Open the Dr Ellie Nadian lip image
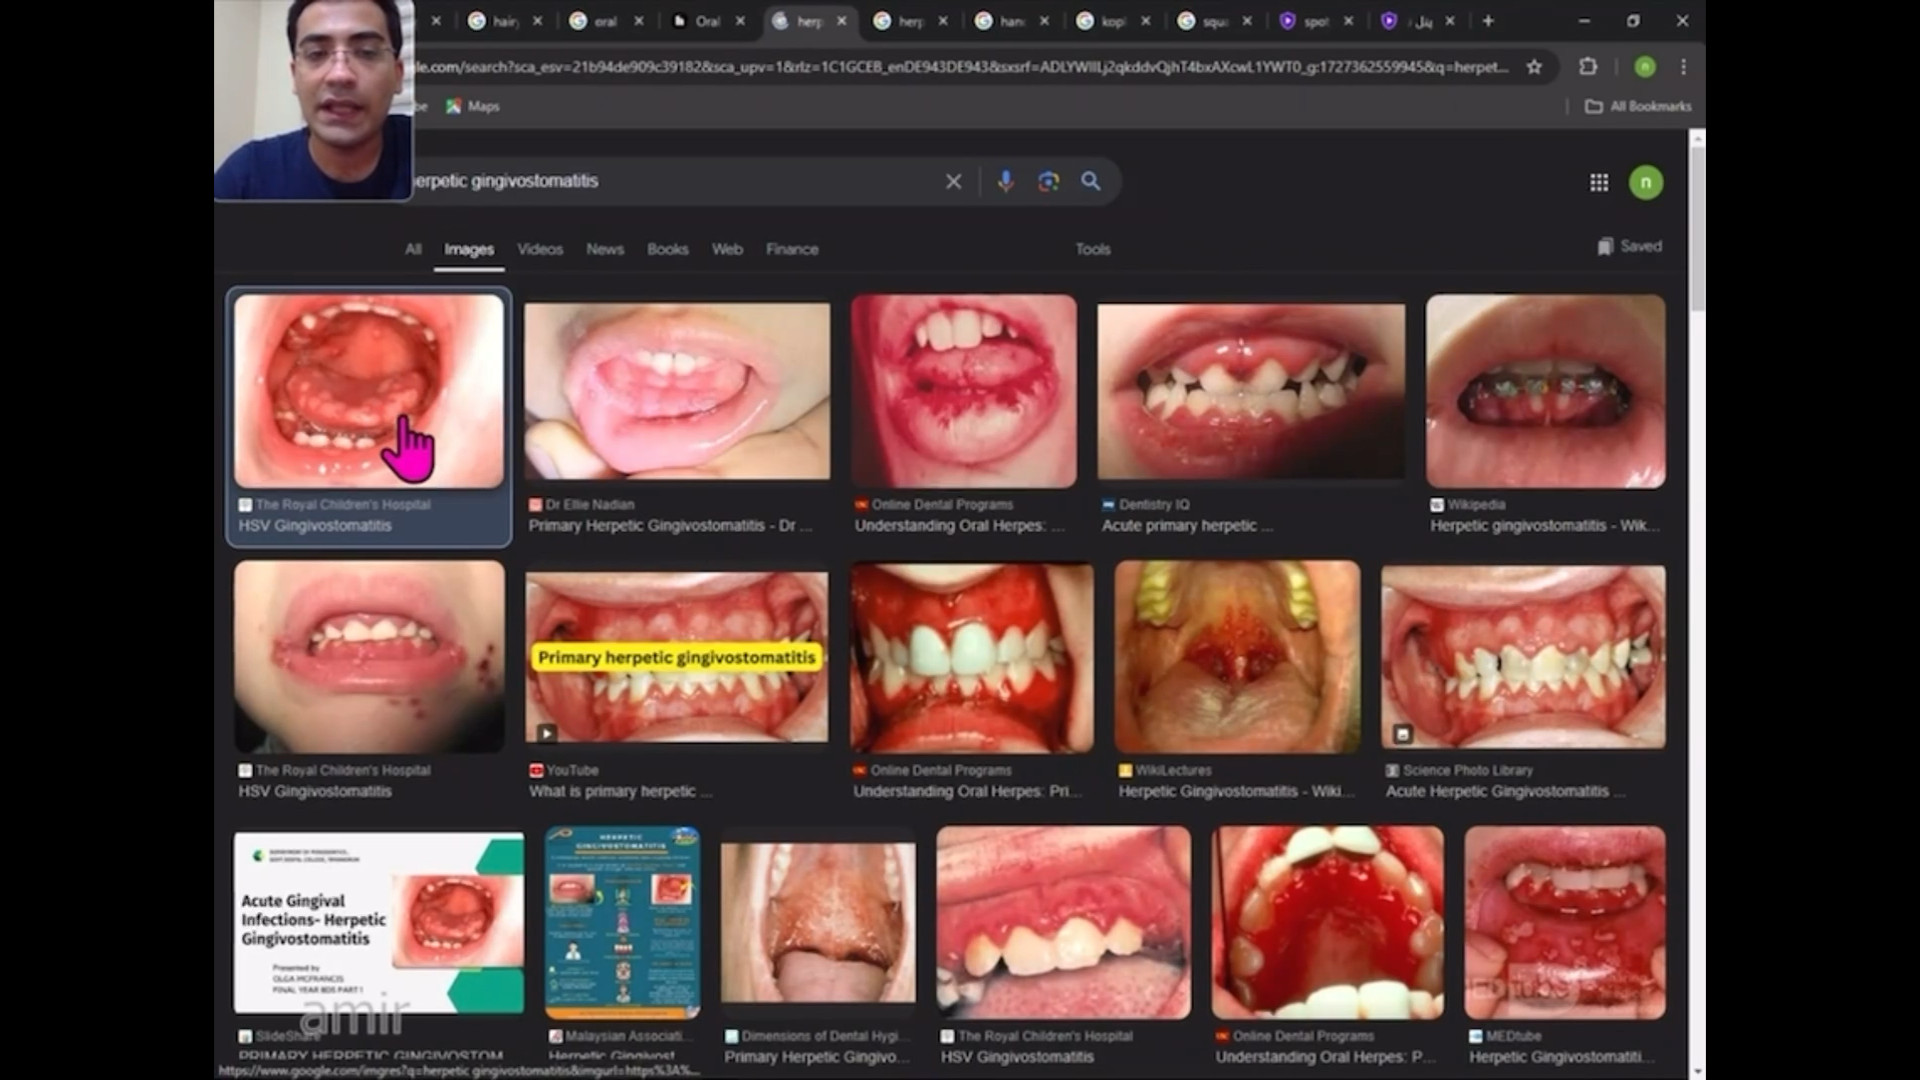Screen dimensions: 1920x1080 (677, 391)
